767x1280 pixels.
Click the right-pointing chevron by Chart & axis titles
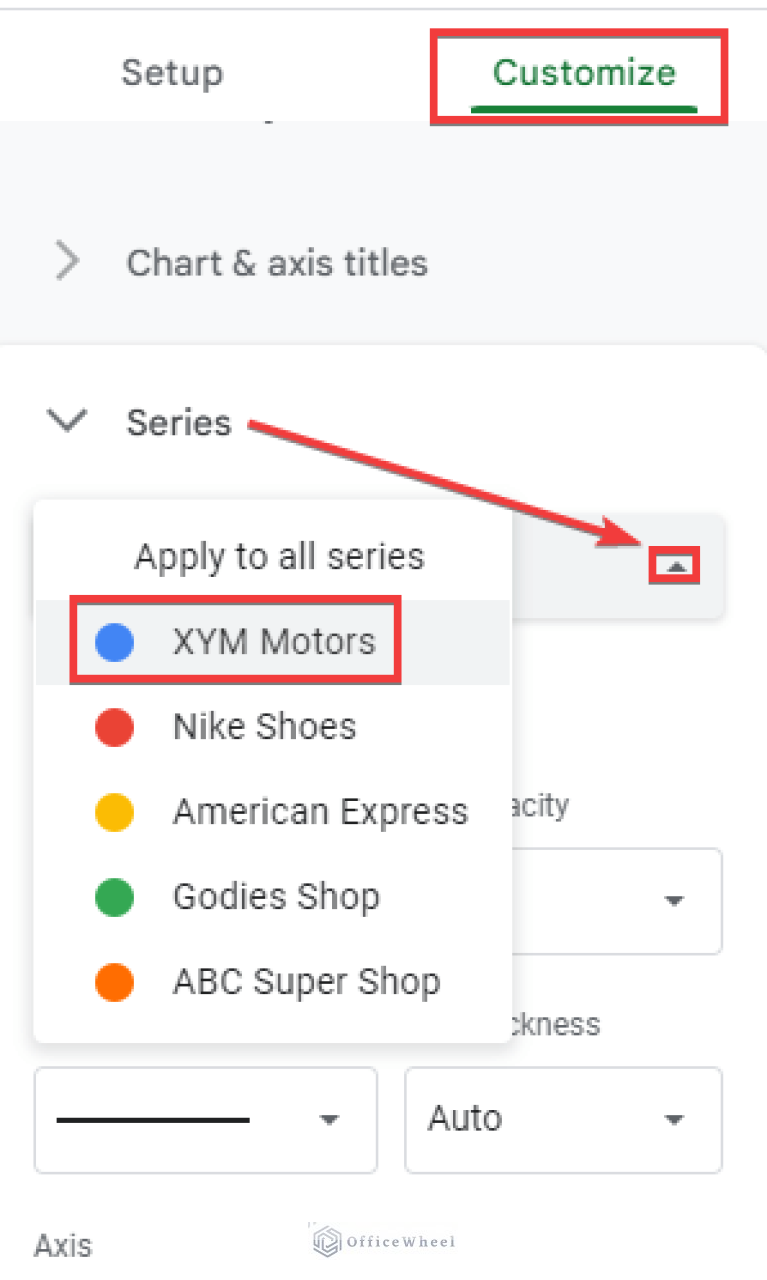pos(66,262)
